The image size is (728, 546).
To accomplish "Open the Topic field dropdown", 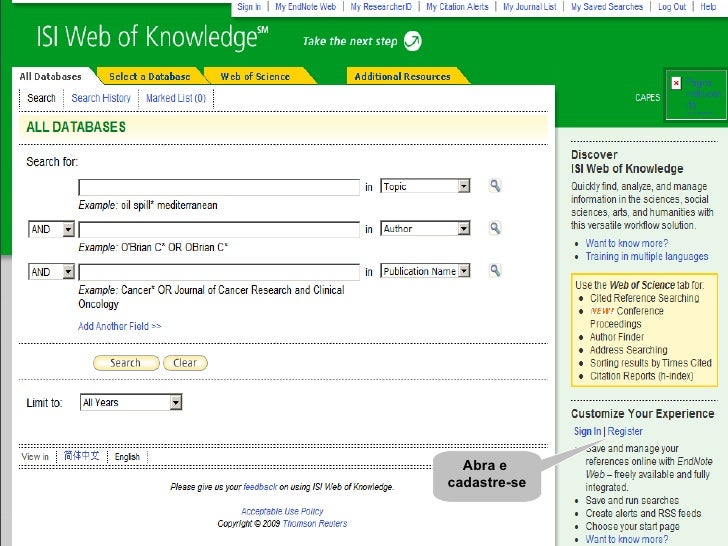I will pos(425,186).
